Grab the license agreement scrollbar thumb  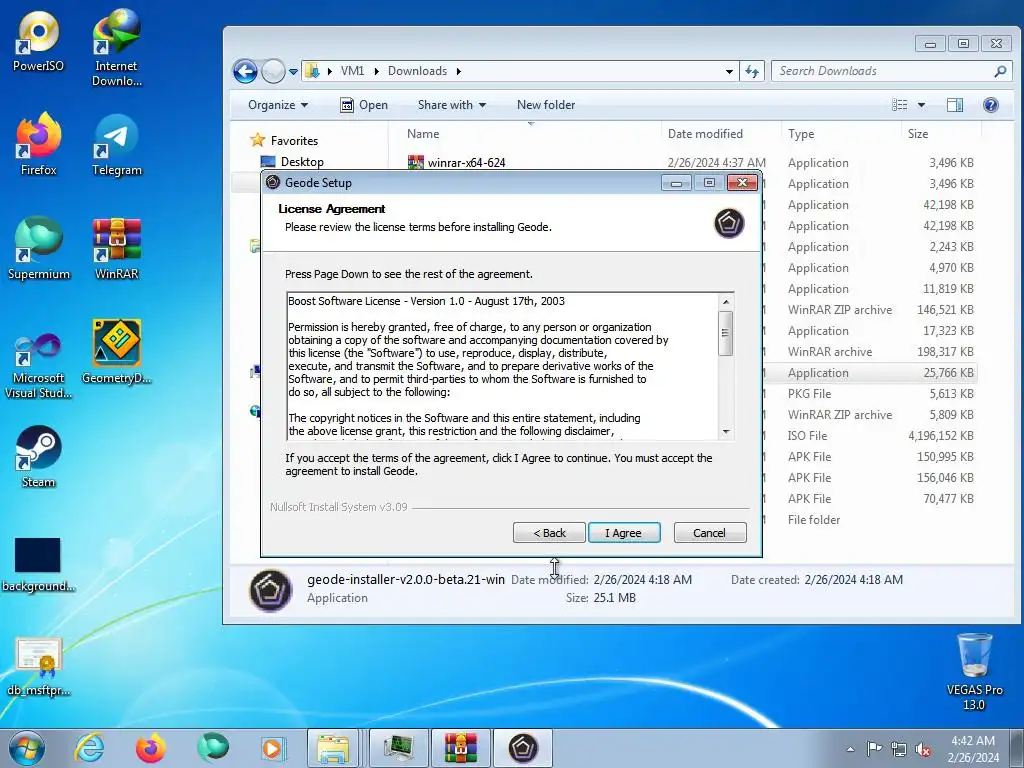pyautogui.click(x=725, y=333)
